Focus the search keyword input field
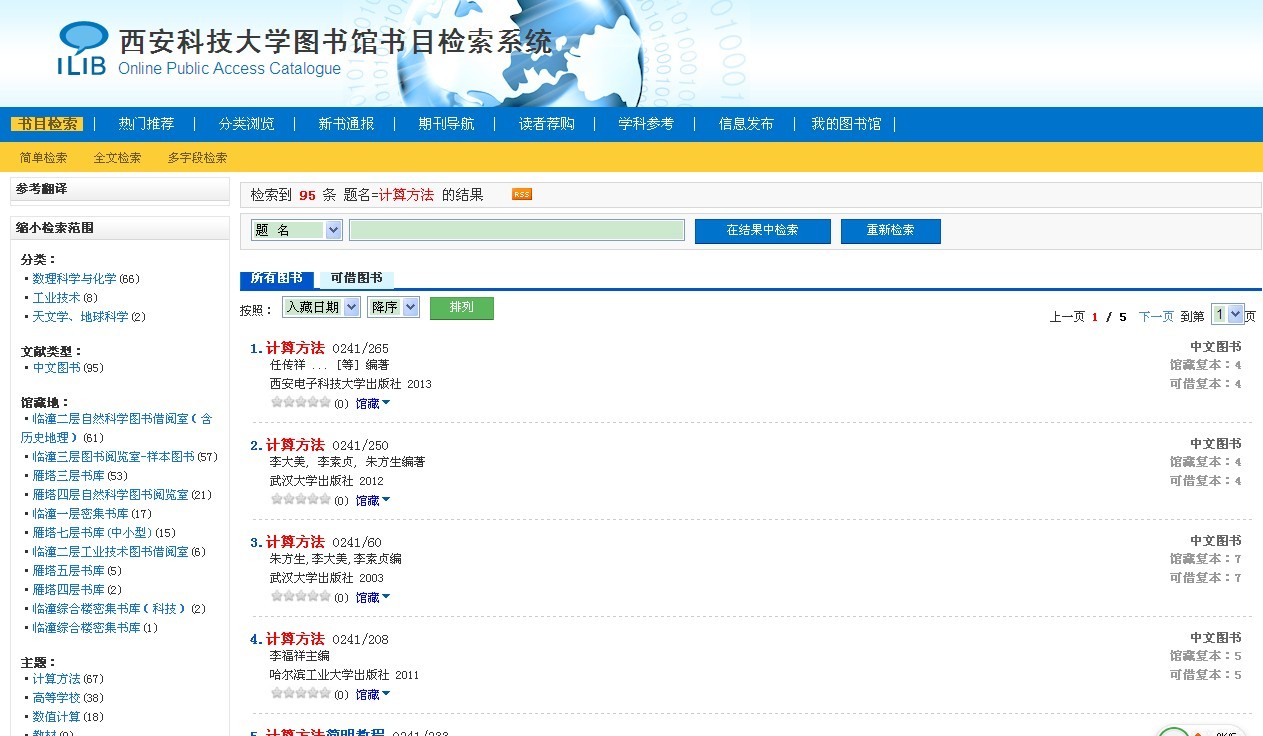The height and width of the screenshot is (736, 1263). (516, 230)
